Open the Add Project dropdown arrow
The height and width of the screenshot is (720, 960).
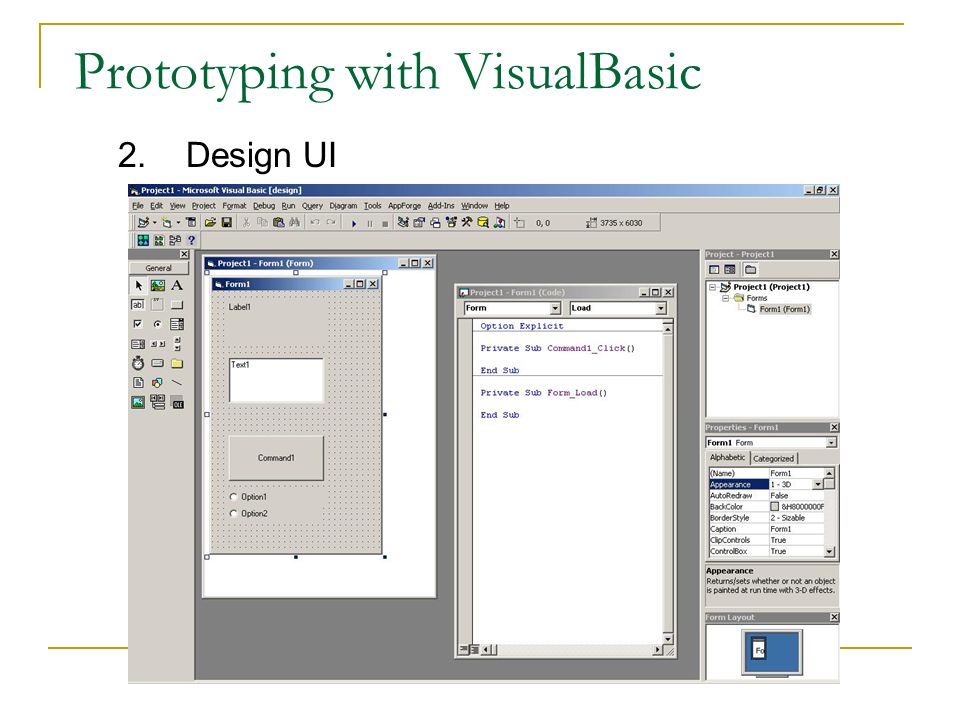tap(154, 223)
